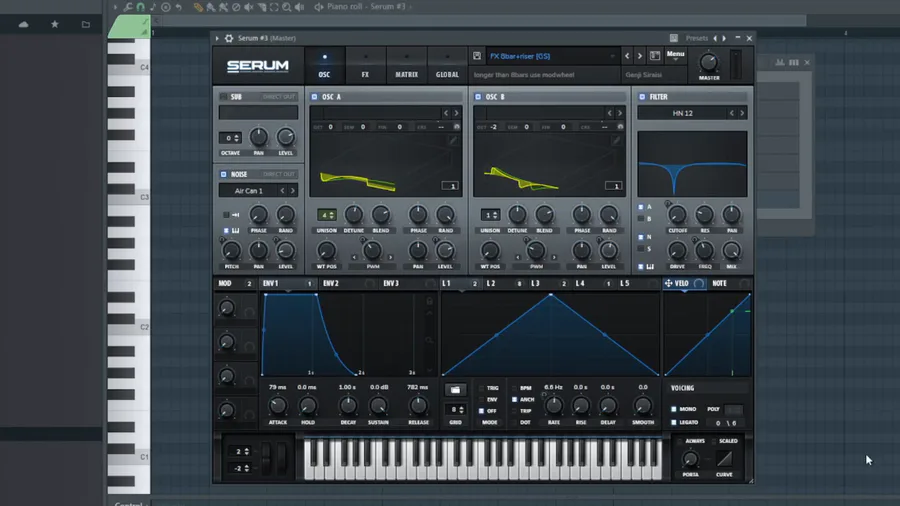Click the OSC A unison voices stepper

(327, 215)
